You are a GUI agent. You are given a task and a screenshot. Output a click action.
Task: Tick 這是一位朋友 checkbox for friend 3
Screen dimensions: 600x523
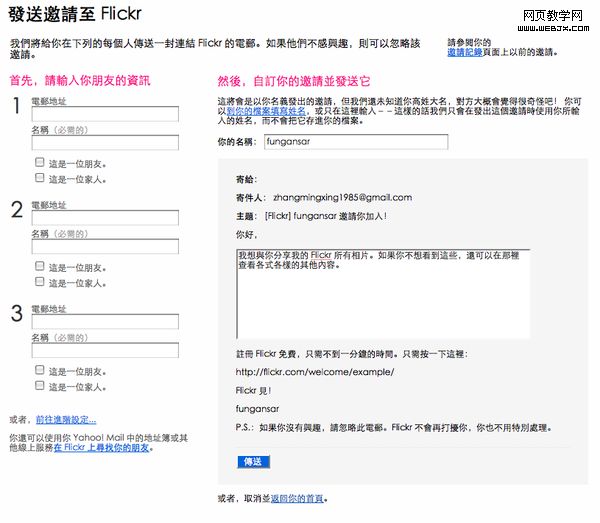tap(39, 370)
